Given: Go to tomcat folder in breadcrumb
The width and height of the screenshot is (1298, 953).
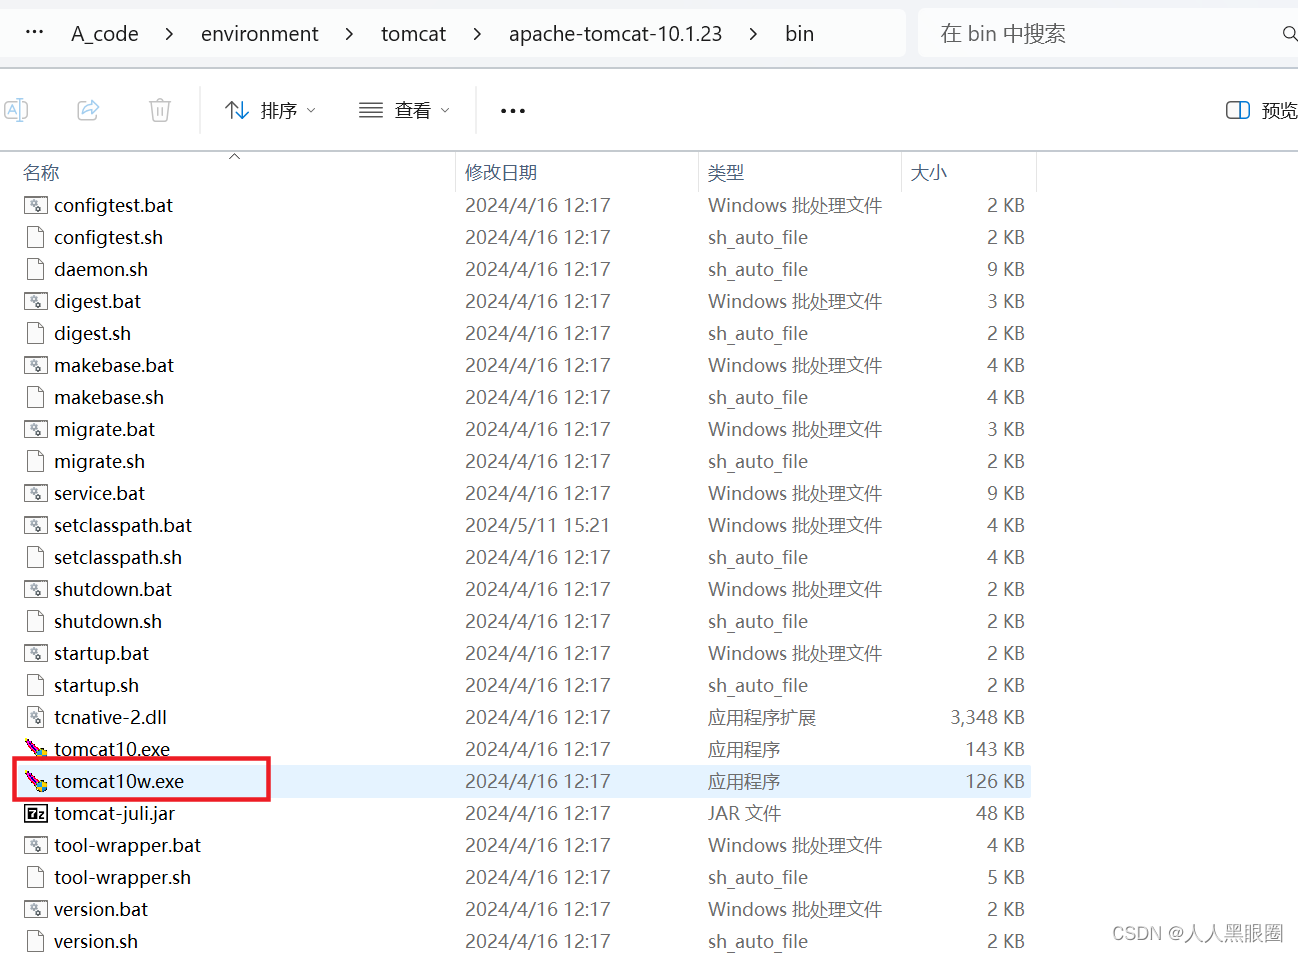Looking at the screenshot, I should [413, 34].
